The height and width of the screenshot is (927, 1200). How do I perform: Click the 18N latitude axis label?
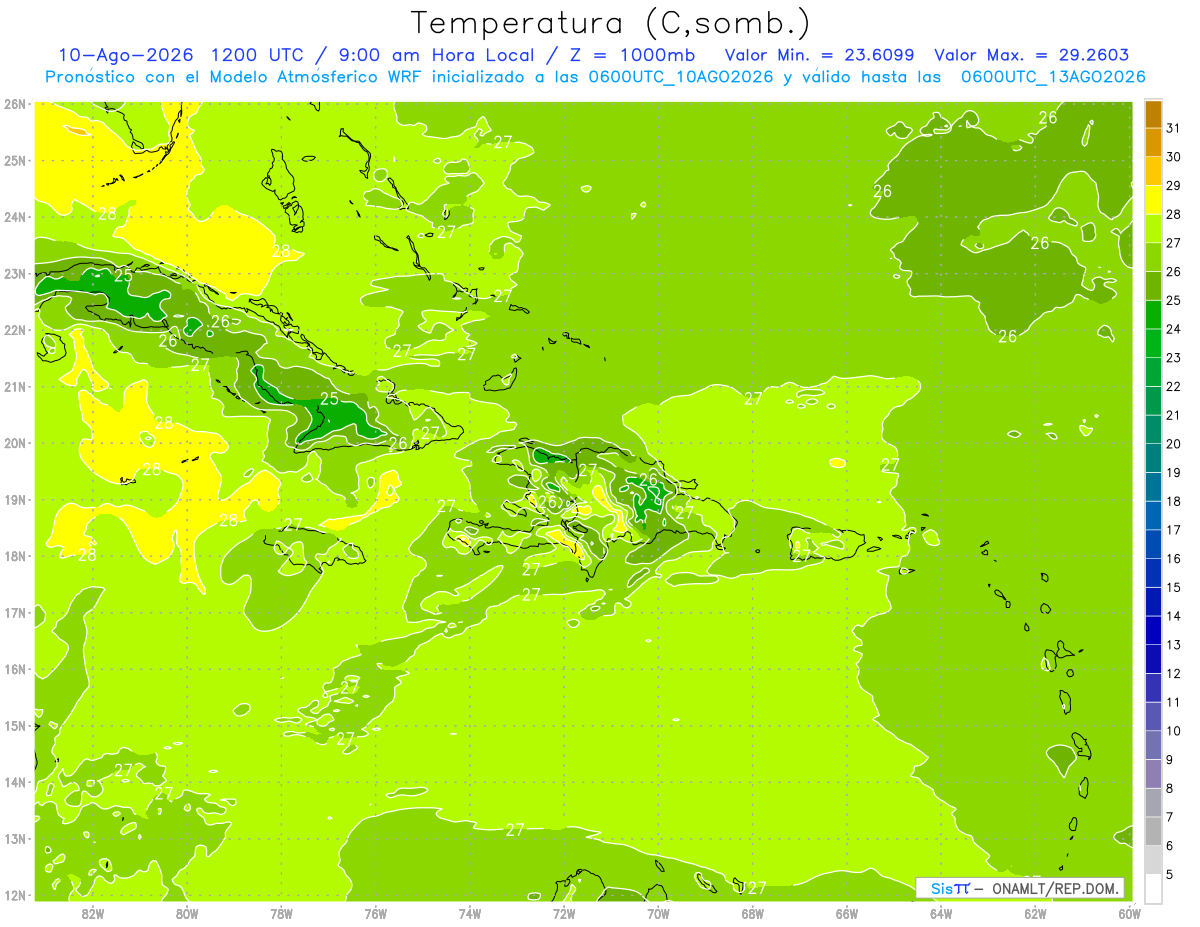pos(14,556)
